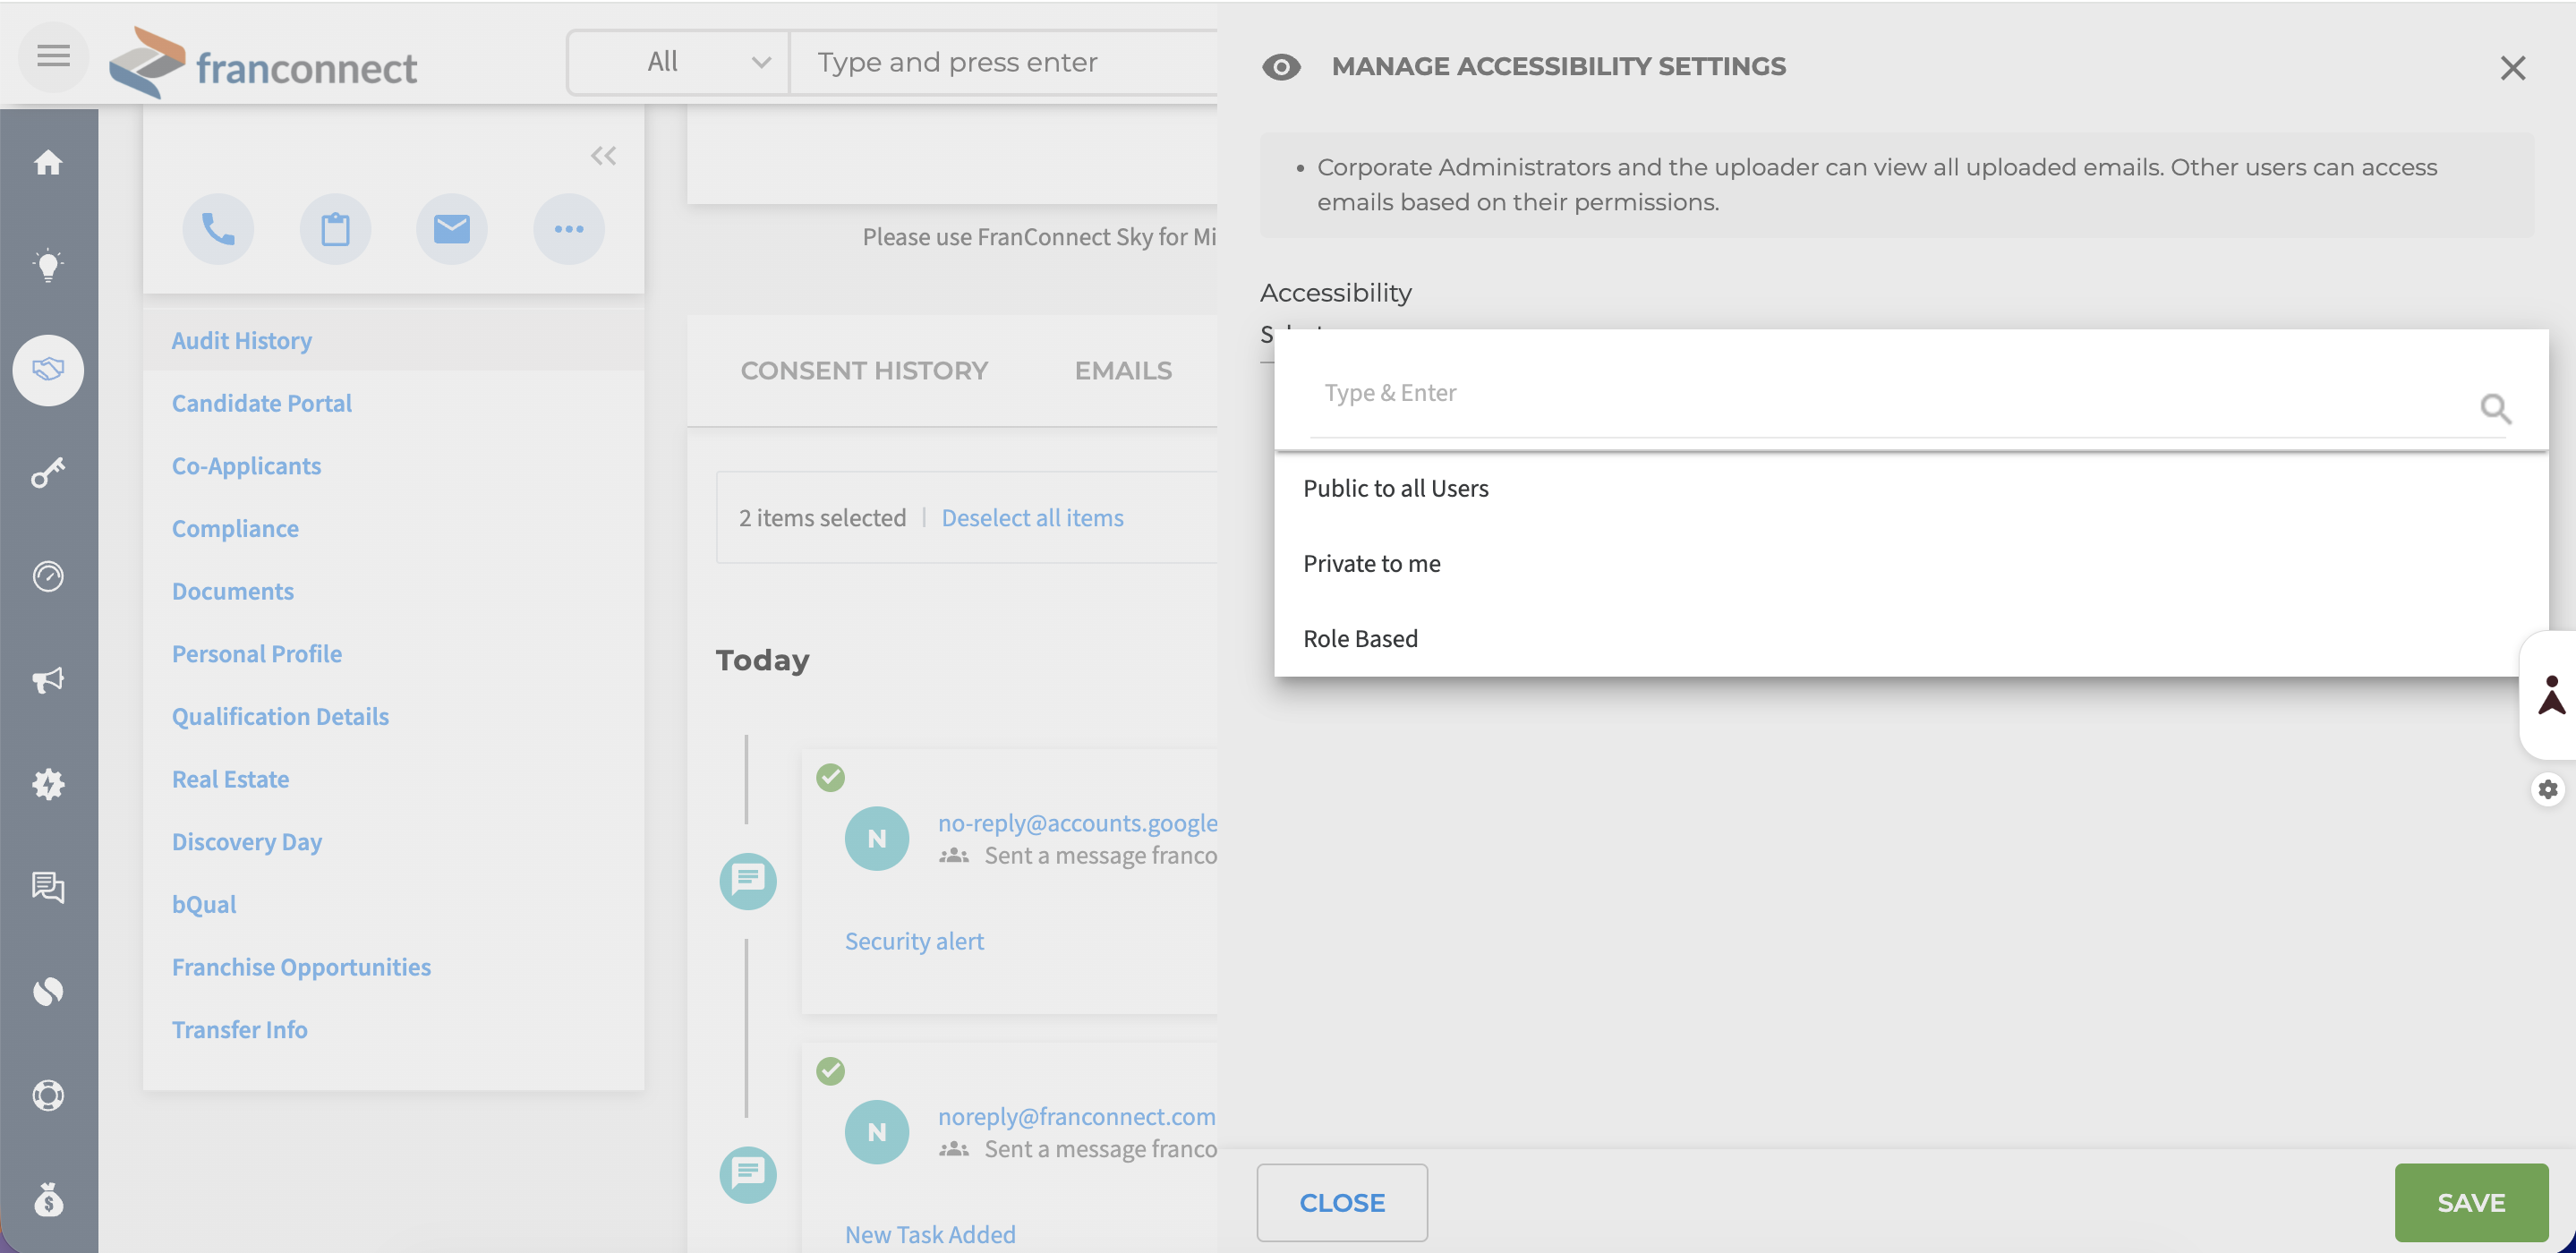Screen dimensions: 2576x1253
Task: Open the accessibility figure widget
Action: 2551,695
